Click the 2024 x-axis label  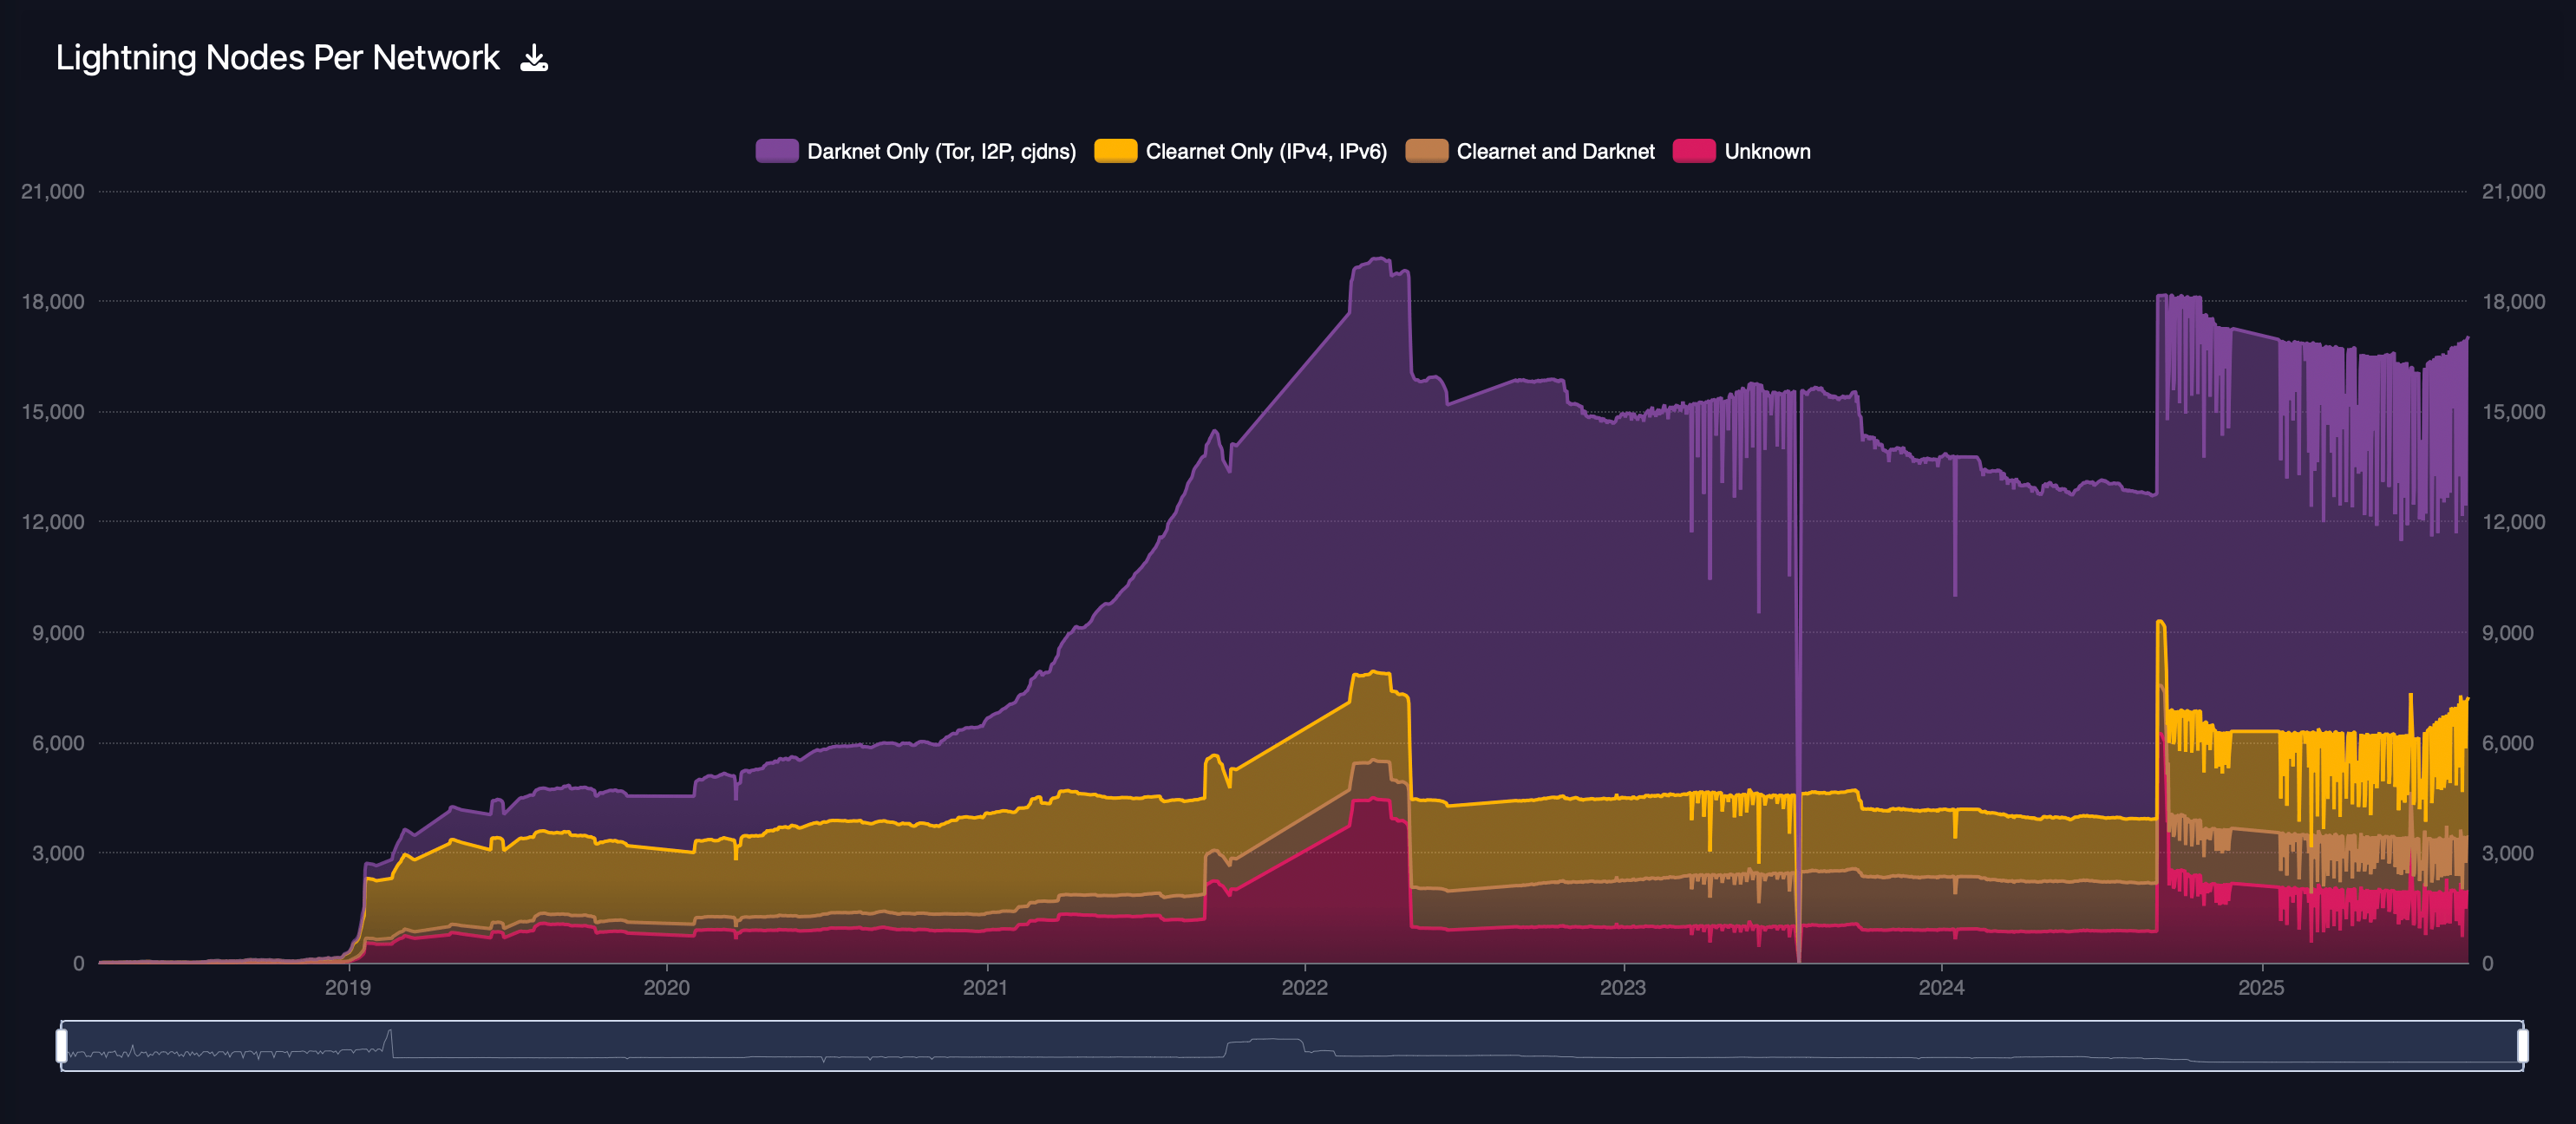[1941, 988]
